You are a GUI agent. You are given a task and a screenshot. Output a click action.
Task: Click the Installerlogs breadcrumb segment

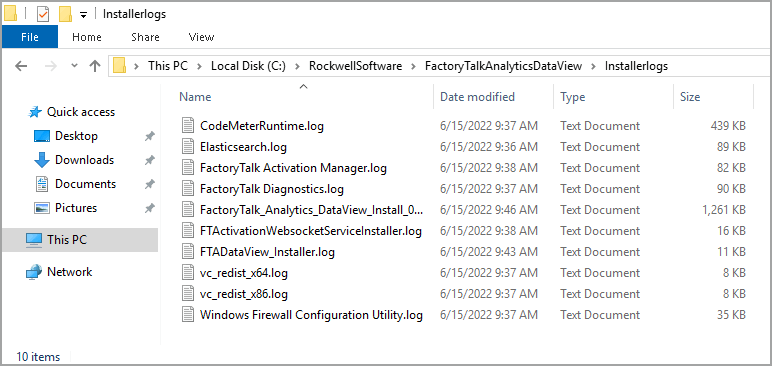[x=636, y=66]
